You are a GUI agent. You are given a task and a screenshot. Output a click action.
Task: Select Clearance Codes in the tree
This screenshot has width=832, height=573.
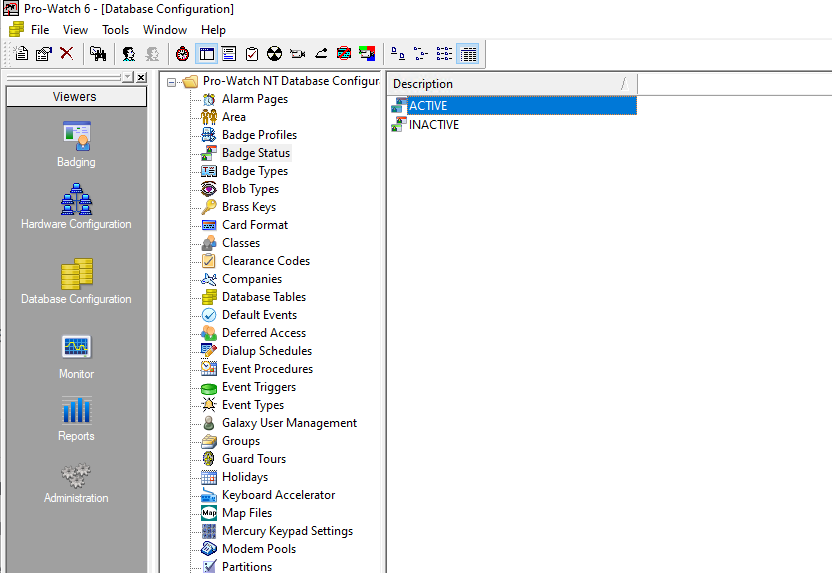click(x=265, y=261)
